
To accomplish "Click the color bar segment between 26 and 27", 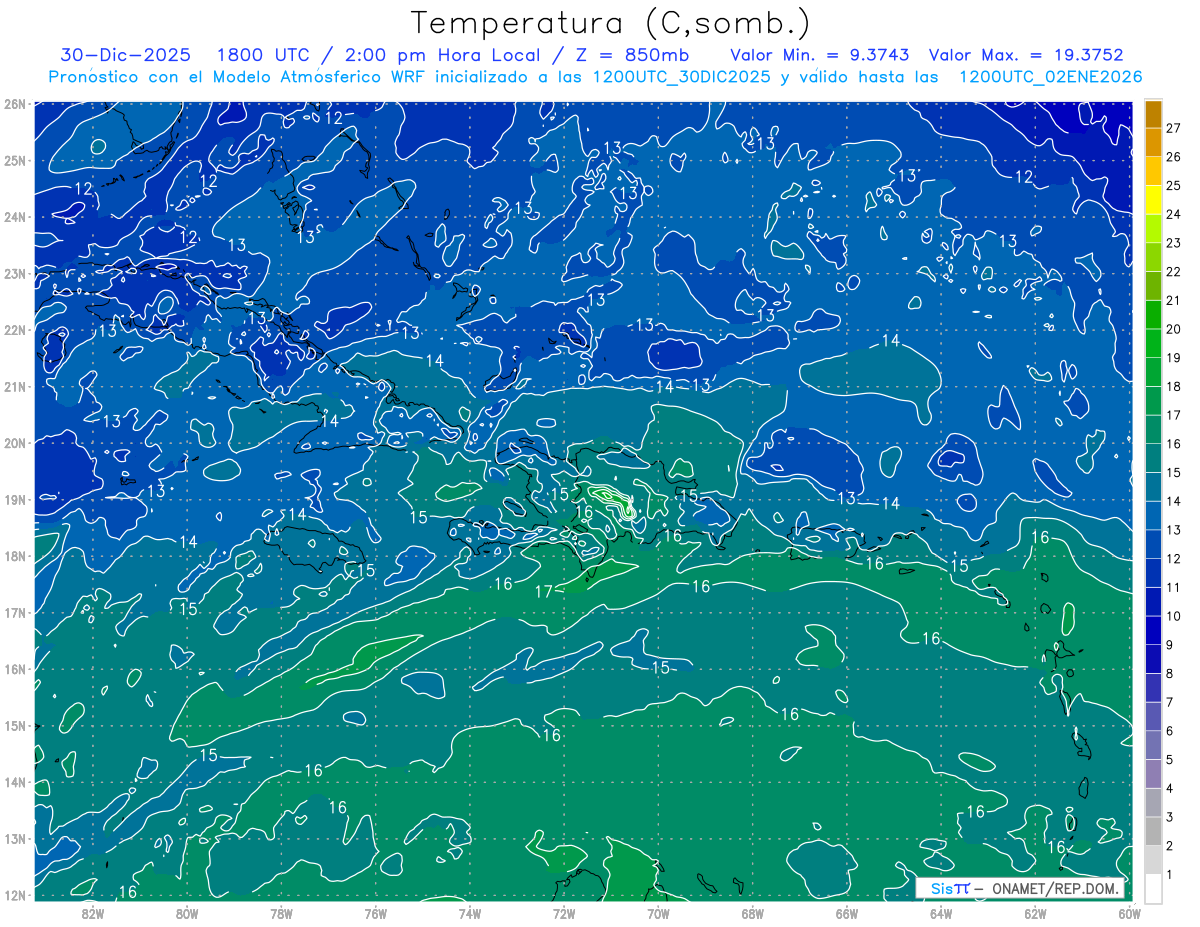I will 1153,143.
